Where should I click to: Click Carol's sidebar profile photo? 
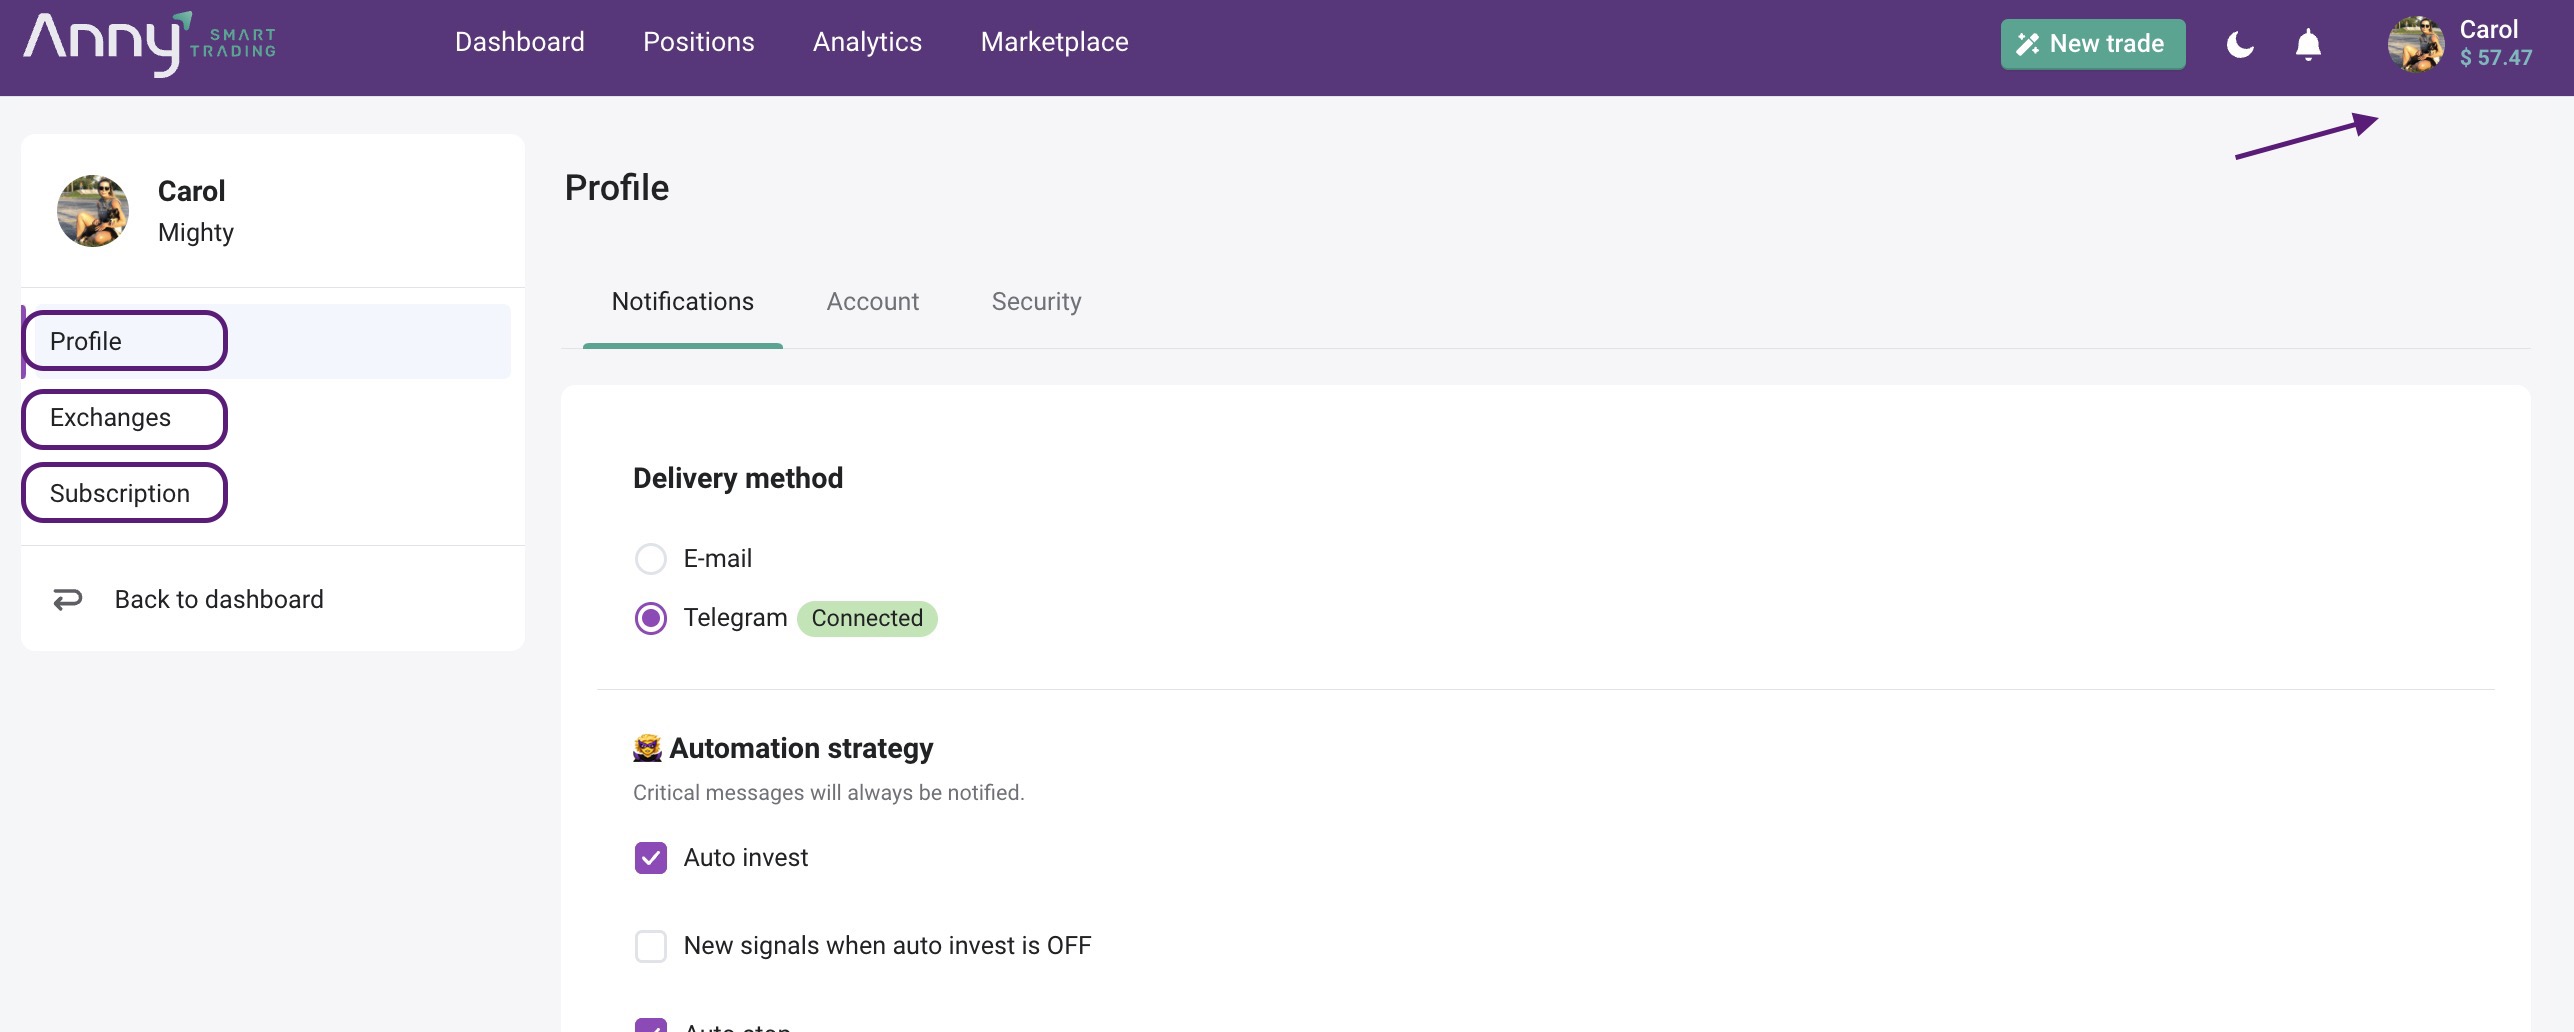coord(93,211)
